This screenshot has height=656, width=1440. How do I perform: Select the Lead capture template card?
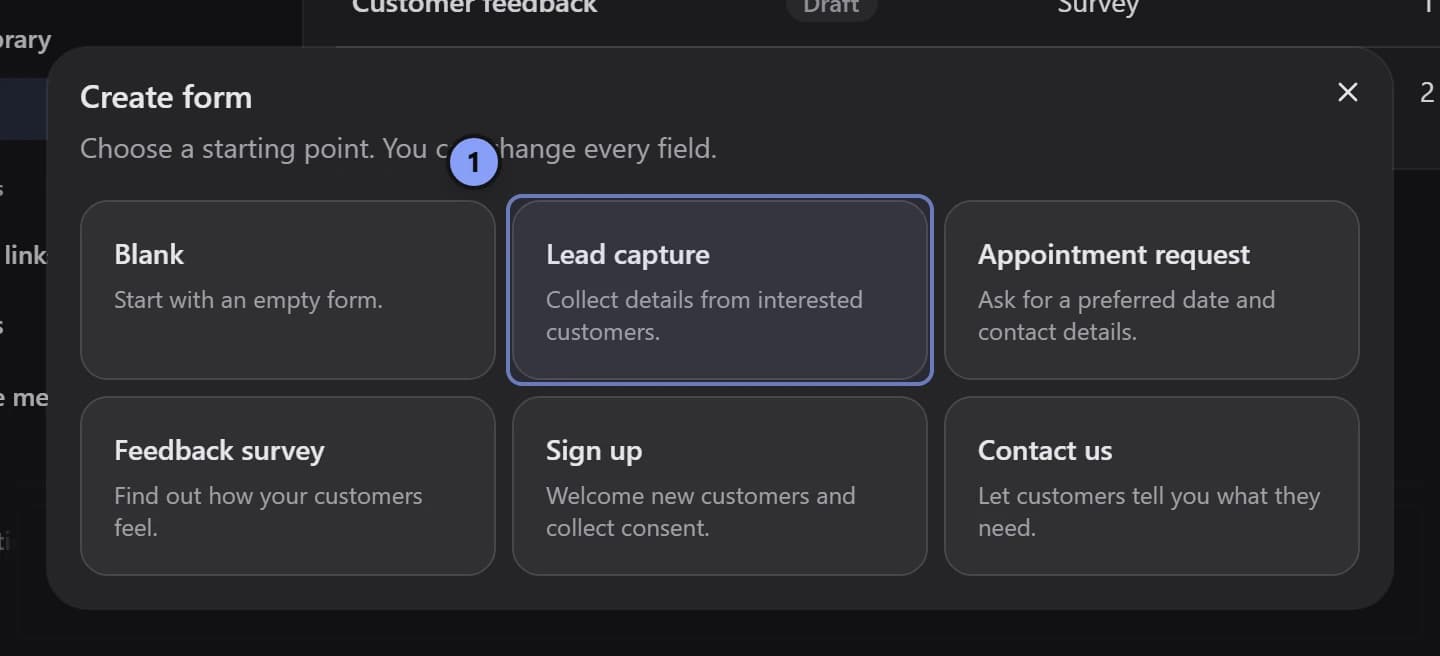pos(720,290)
